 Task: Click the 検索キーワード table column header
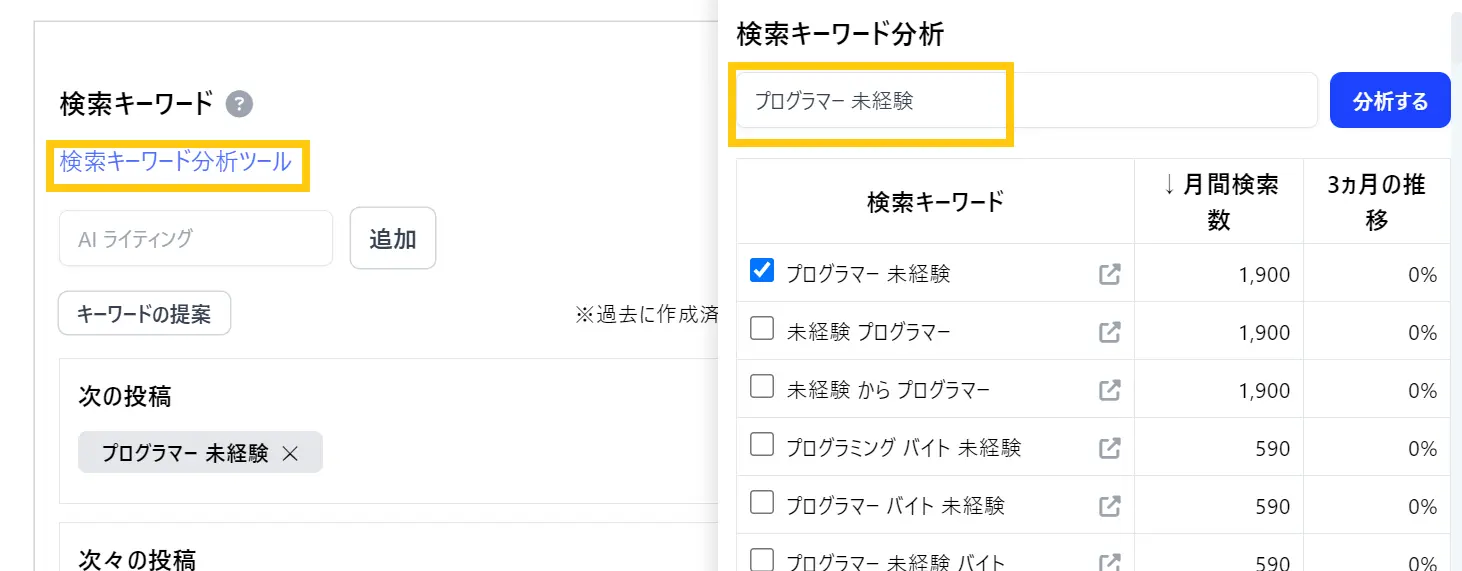(x=935, y=202)
